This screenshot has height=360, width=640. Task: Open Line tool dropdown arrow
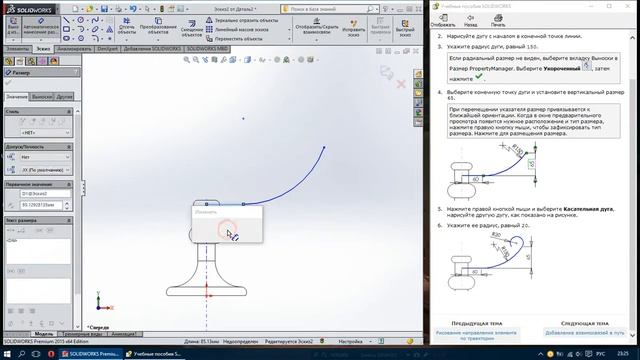pos(73,20)
